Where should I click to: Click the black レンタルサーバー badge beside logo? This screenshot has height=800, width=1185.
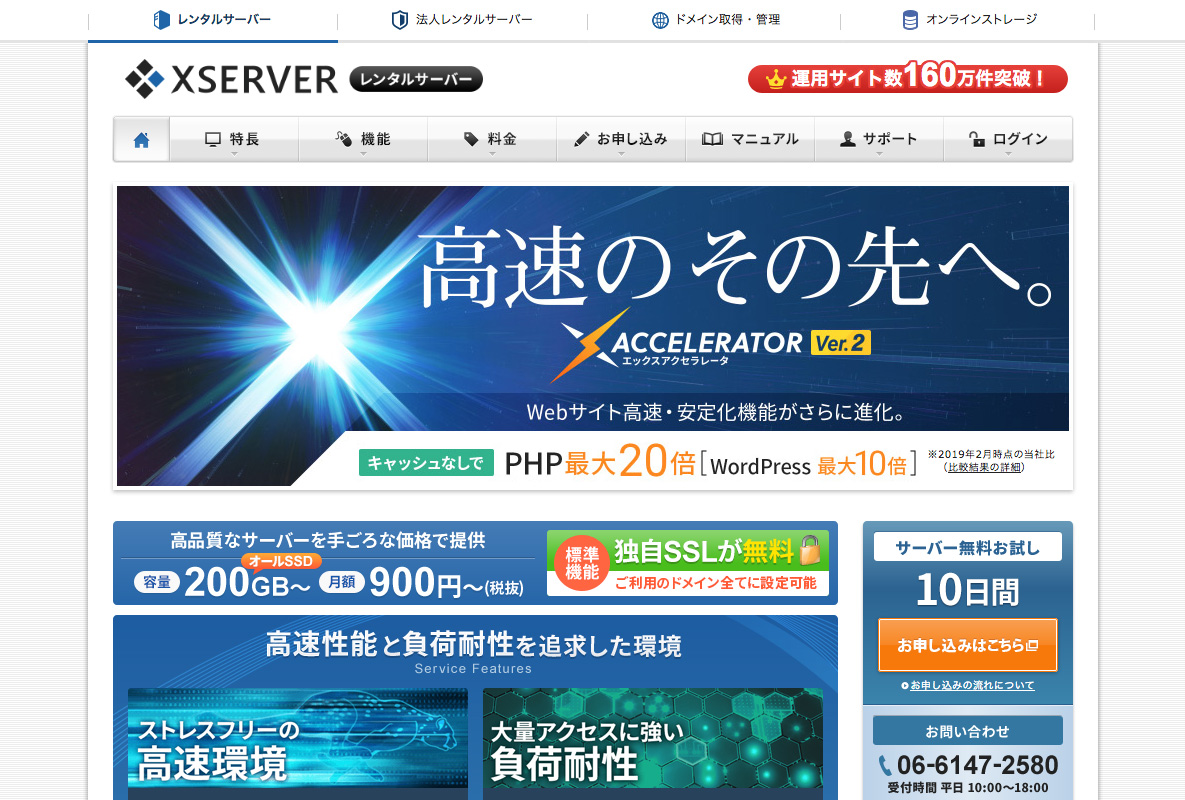coord(416,79)
